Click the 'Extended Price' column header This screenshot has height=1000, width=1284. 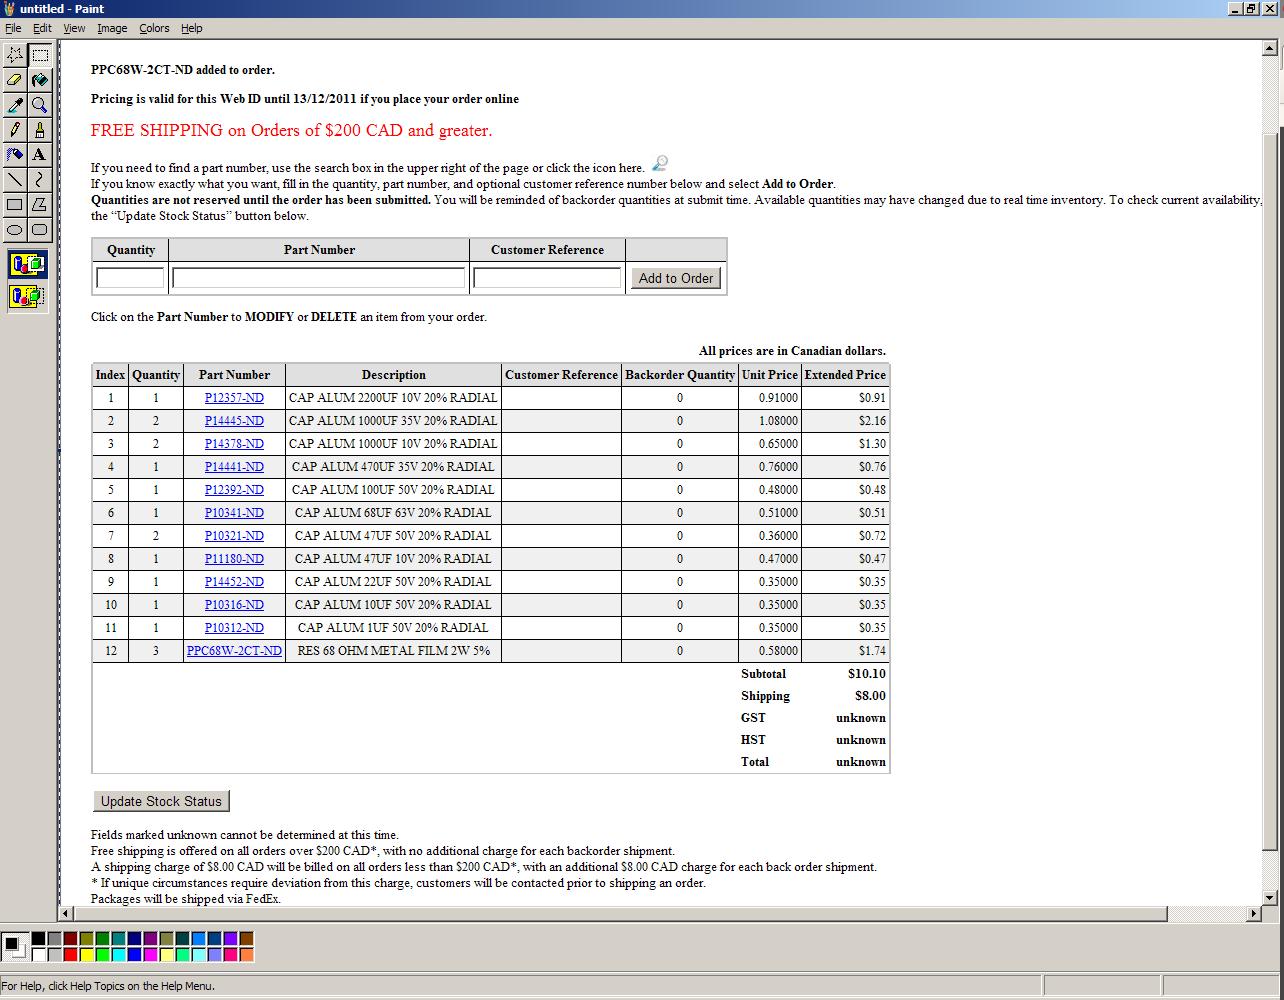point(845,375)
